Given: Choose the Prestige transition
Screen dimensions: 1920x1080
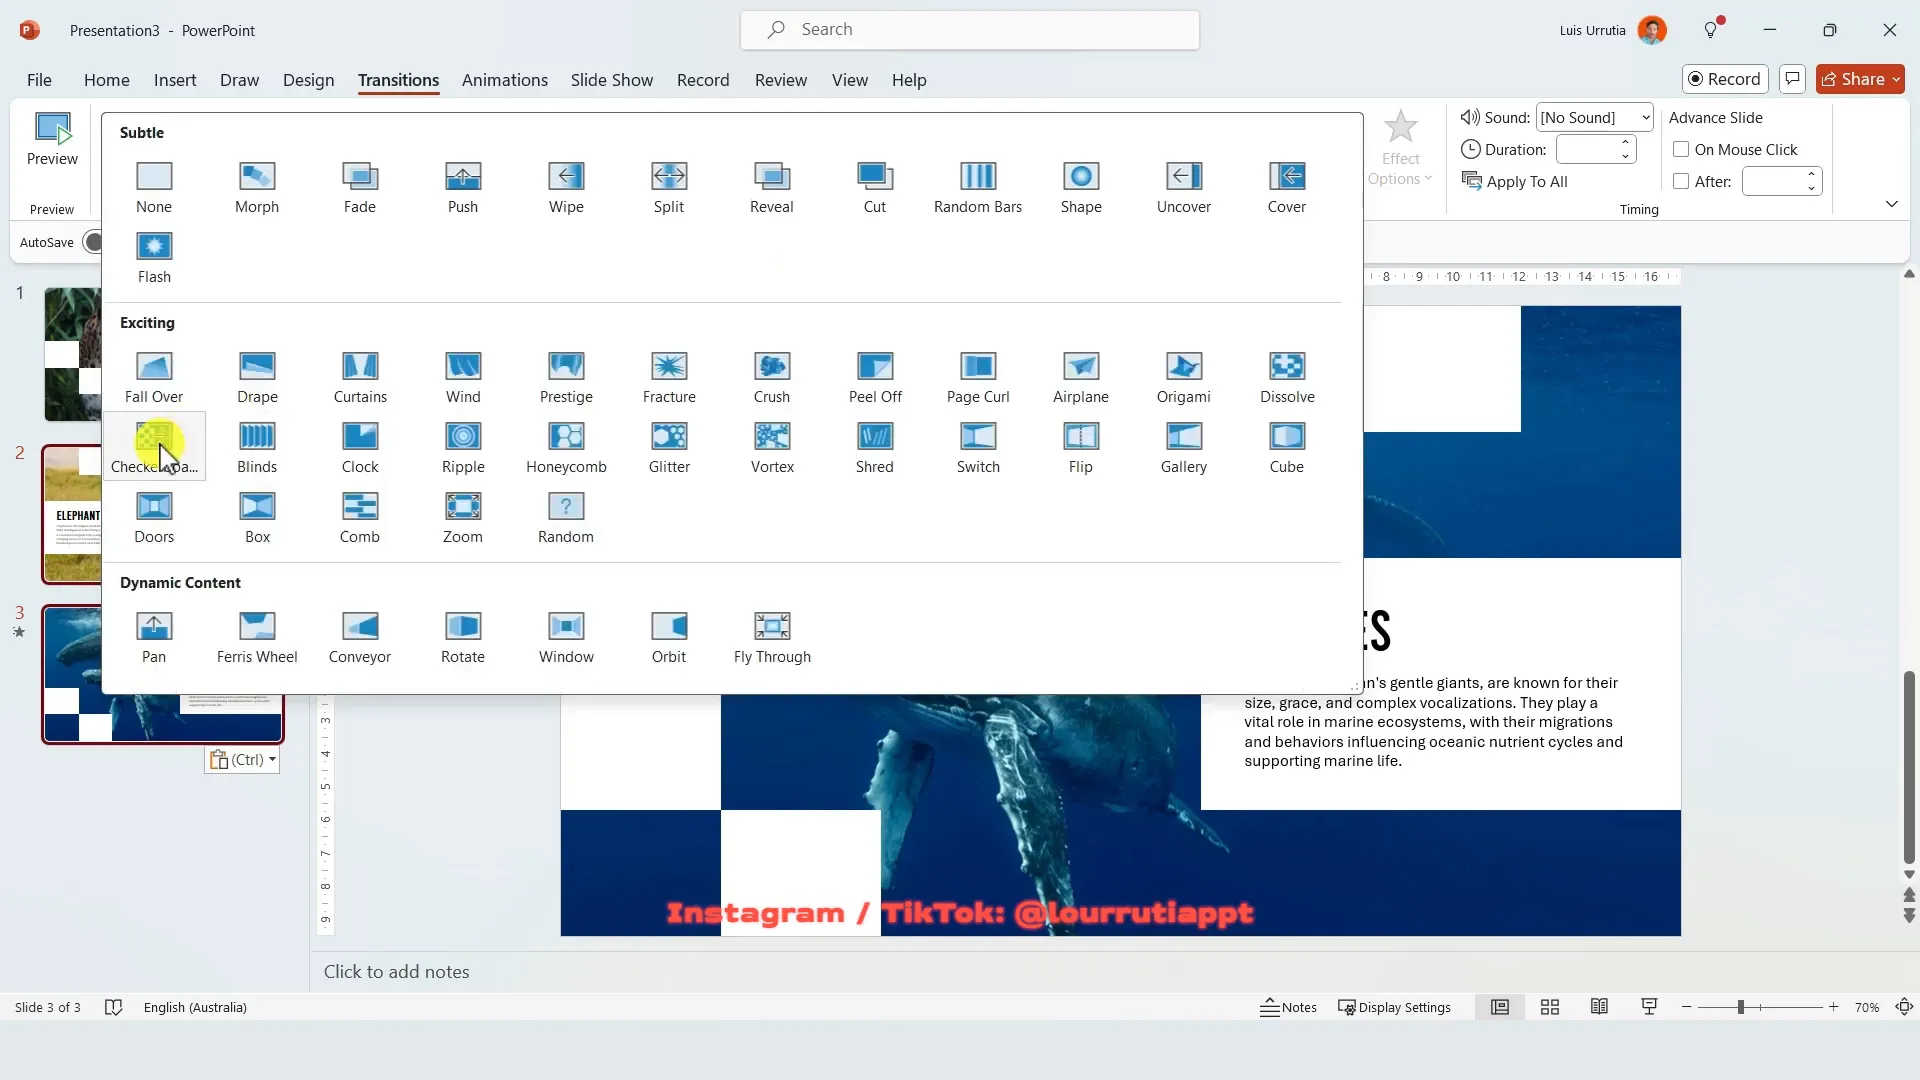Looking at the screenshot, I should [566, 377].
